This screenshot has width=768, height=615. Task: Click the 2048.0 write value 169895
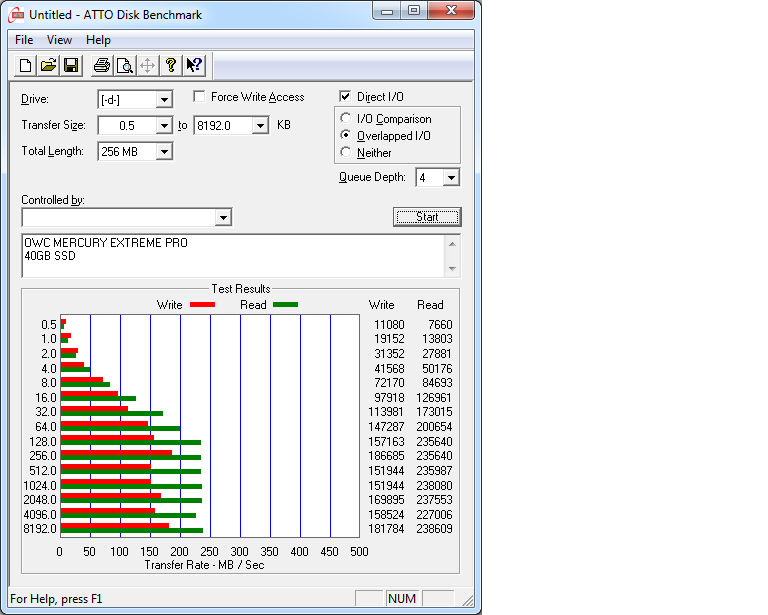pyautogui.click(x=386, y=500)
